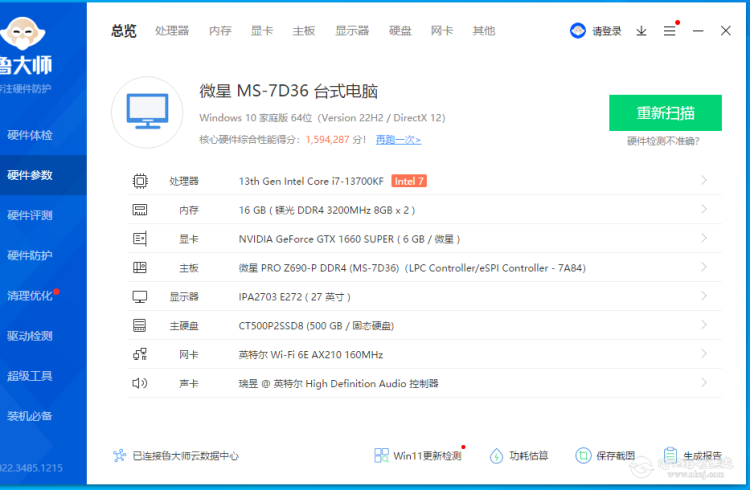
Task: Open 超级工具 in the sidebar
Action: pos(30,376)
